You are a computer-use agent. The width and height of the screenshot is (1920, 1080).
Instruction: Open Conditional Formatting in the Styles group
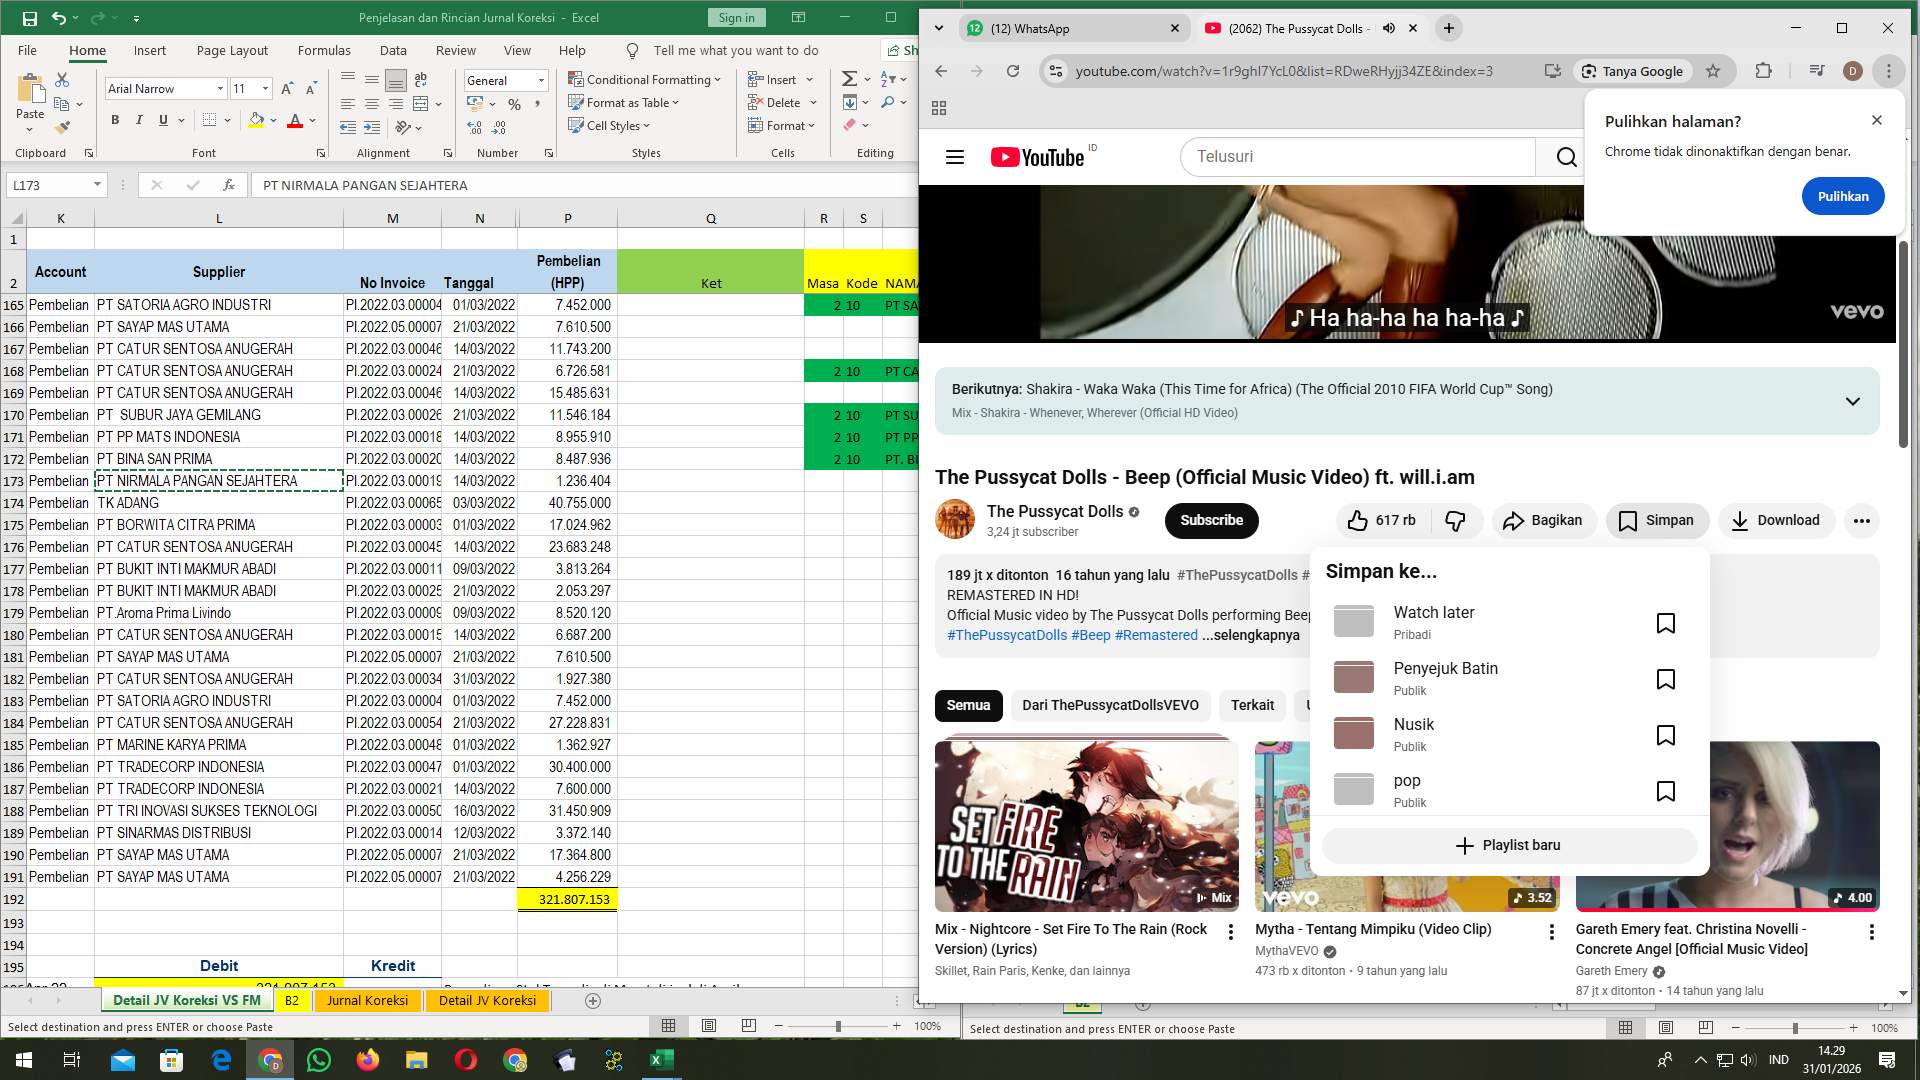tap(646, 79)
